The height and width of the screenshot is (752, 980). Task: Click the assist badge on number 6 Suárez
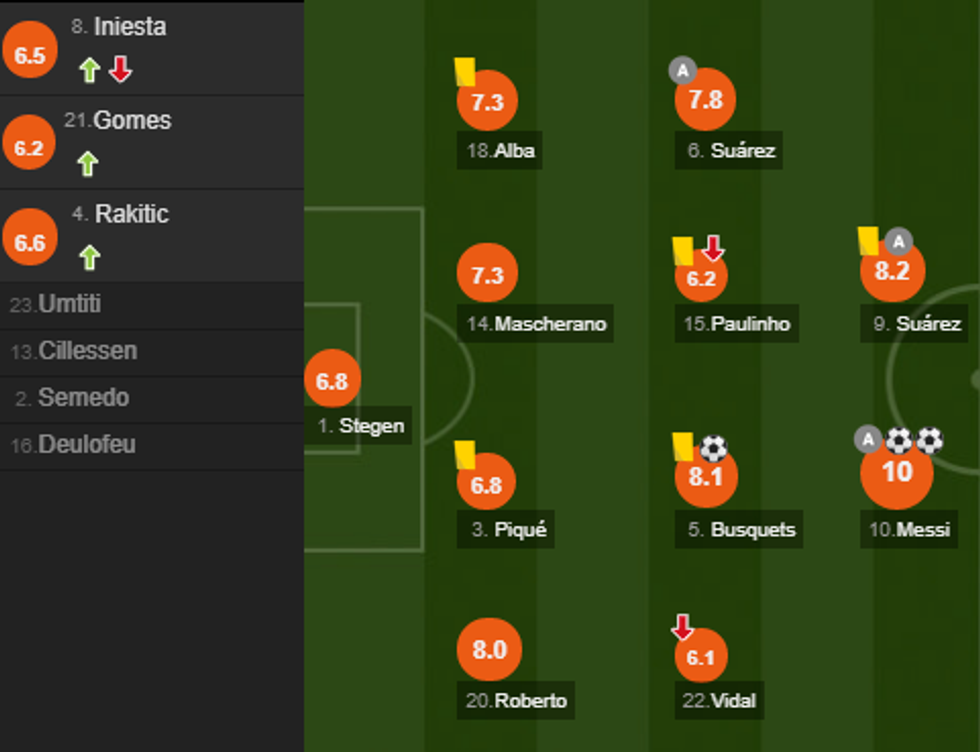(x=682, y=71)
